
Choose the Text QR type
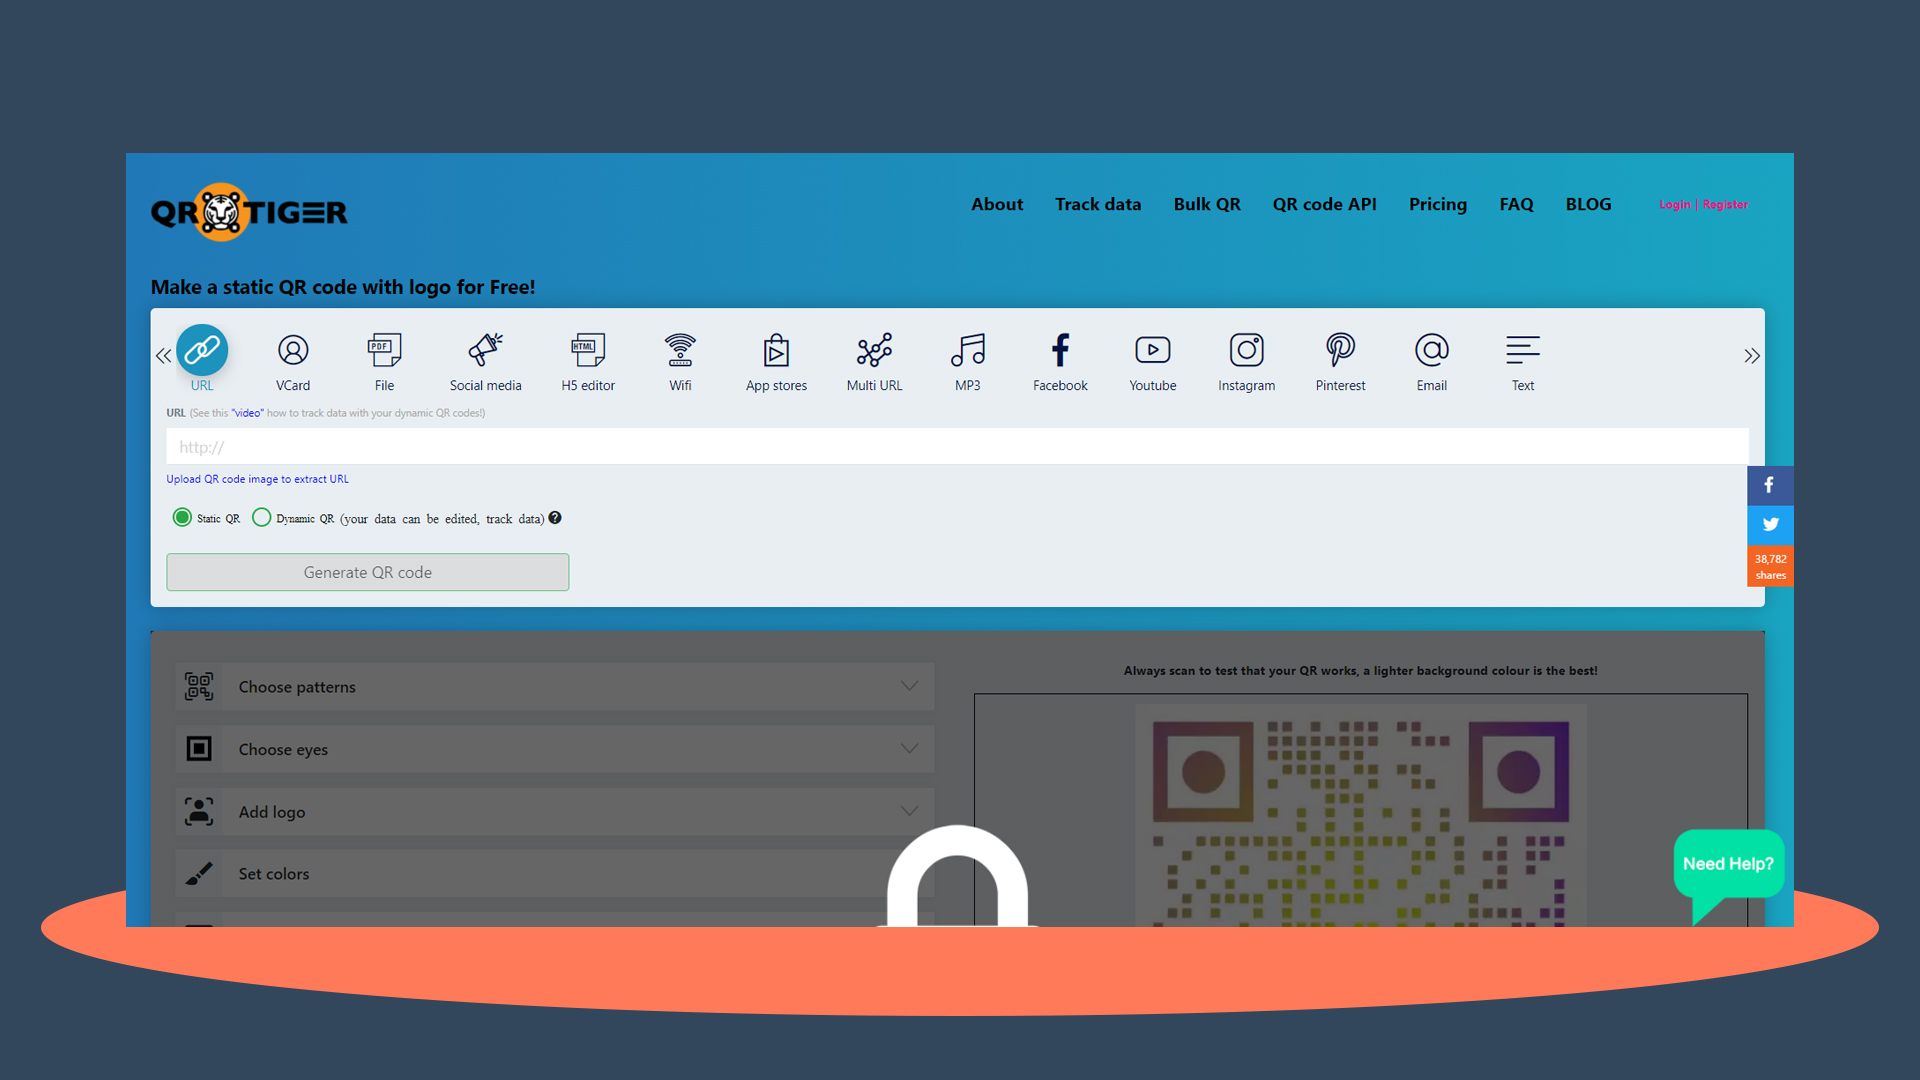[1522, 350]
